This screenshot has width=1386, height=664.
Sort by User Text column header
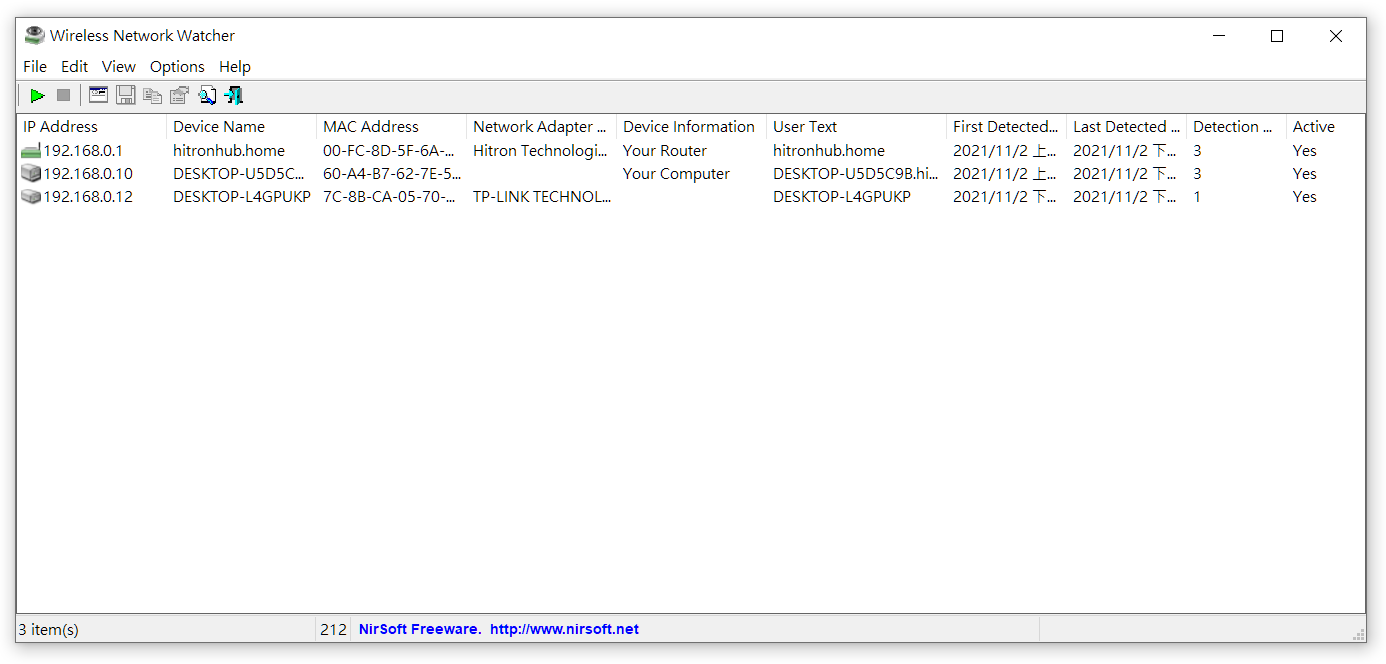(856, 127)
